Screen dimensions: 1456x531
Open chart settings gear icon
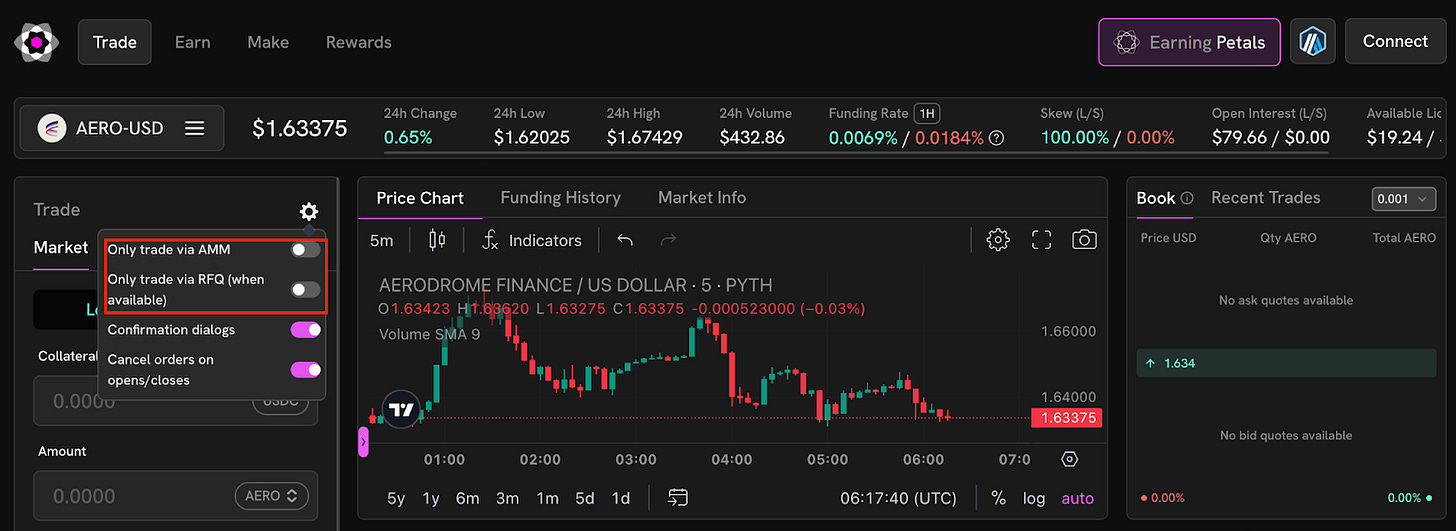pyautogui.click(x=997, y=239)
